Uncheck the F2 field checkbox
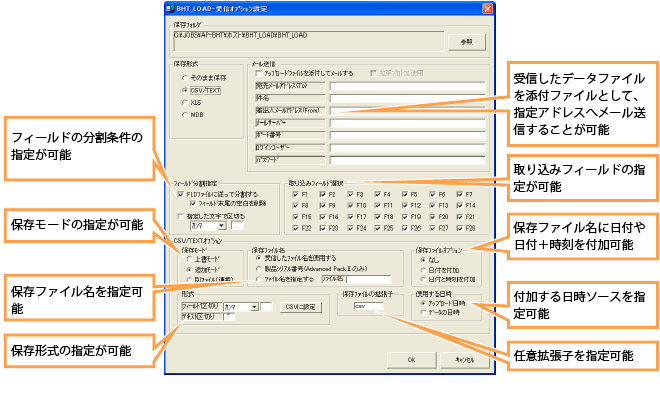This screenshot has height=397, width=660. click(x=322, y=194)
